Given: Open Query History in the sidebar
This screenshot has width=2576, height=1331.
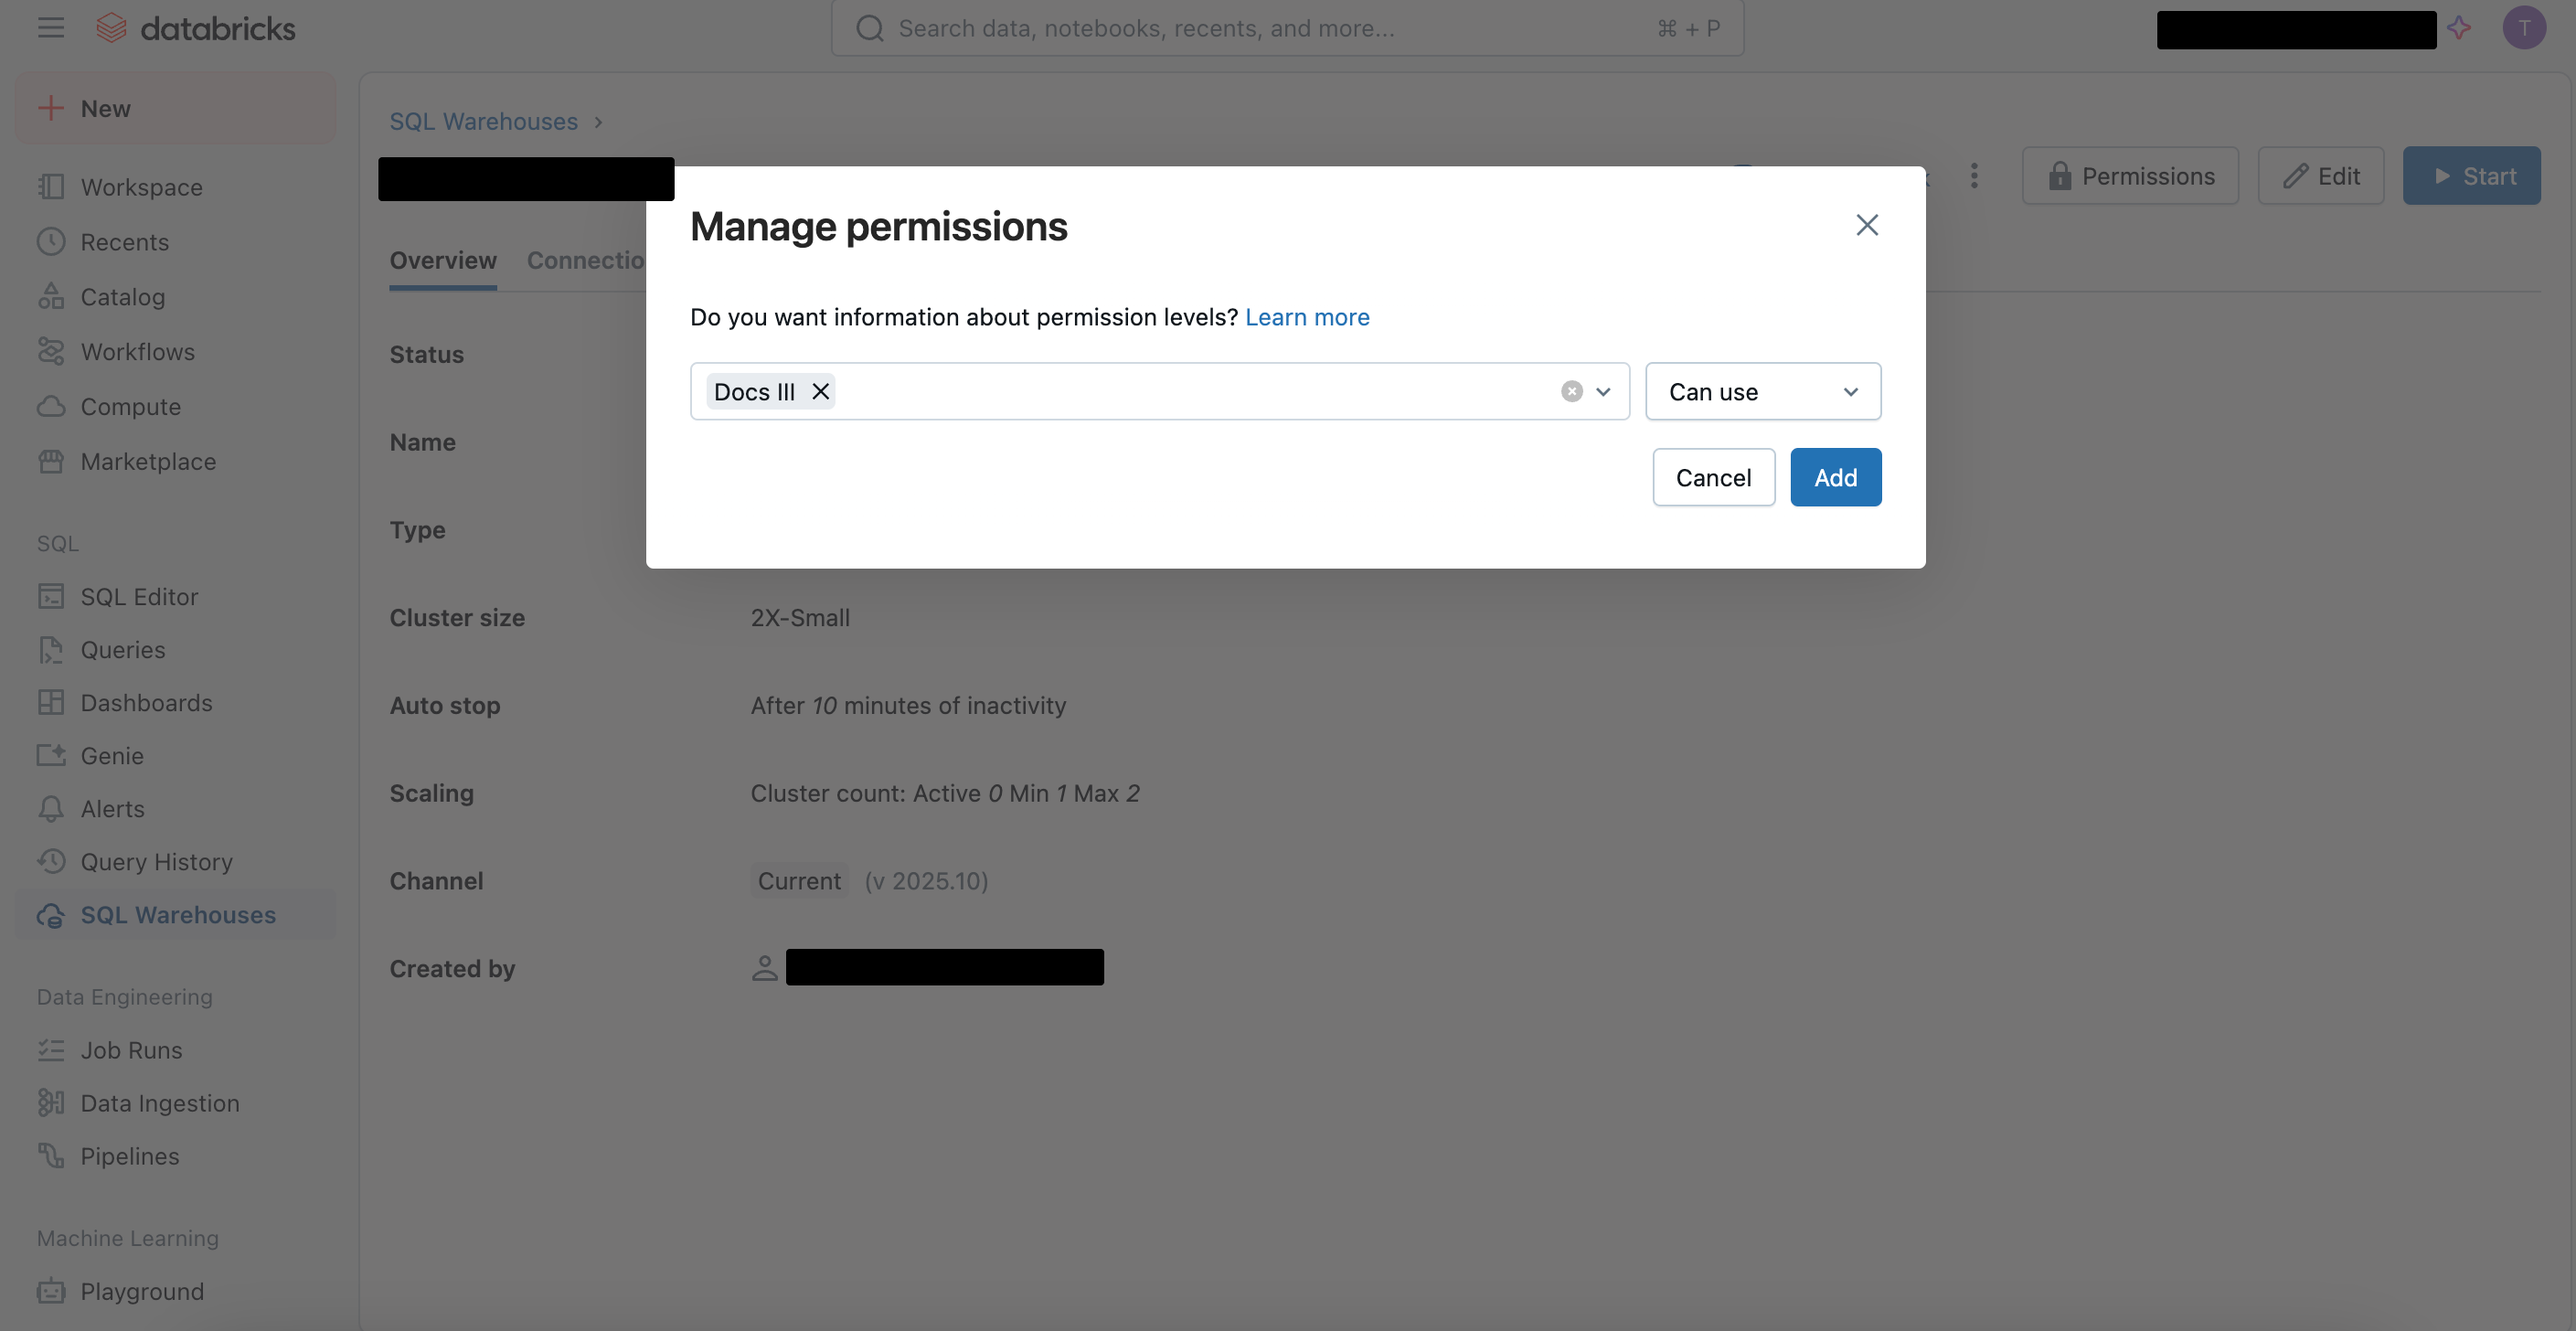Looking at the screenshot, I should [x=175, y=862].
